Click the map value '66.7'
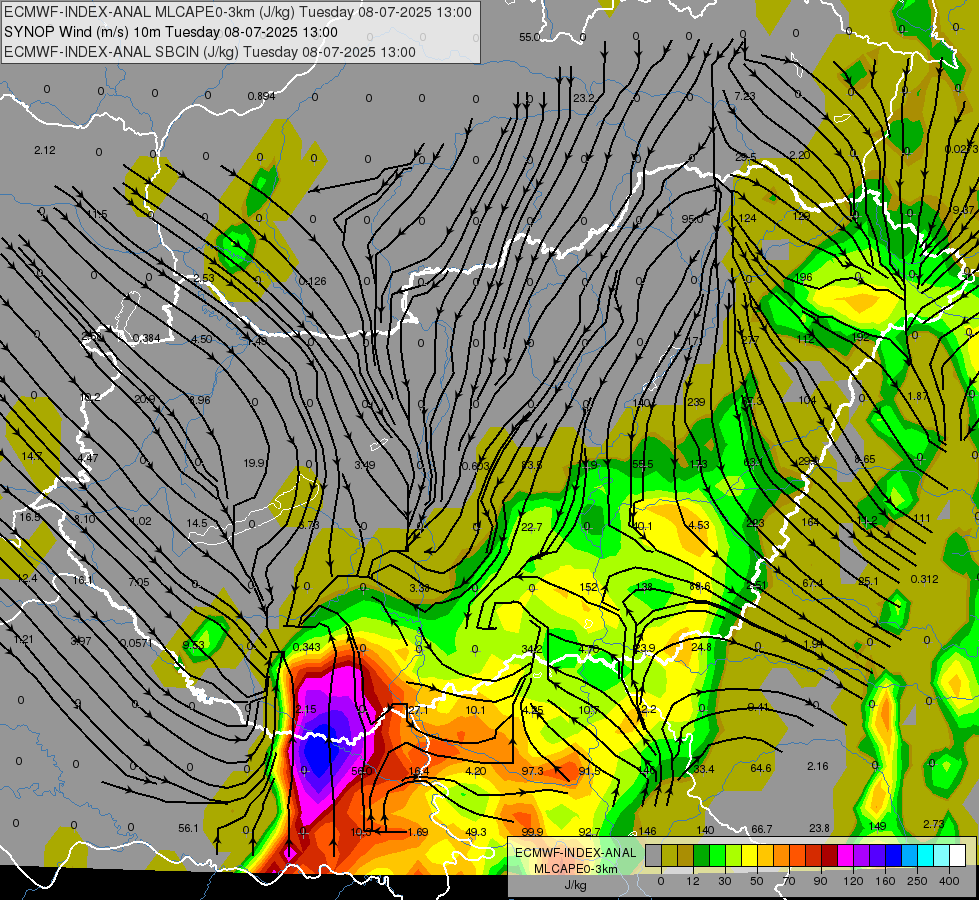This screenshot has height=900, width=979. [762, 829]
